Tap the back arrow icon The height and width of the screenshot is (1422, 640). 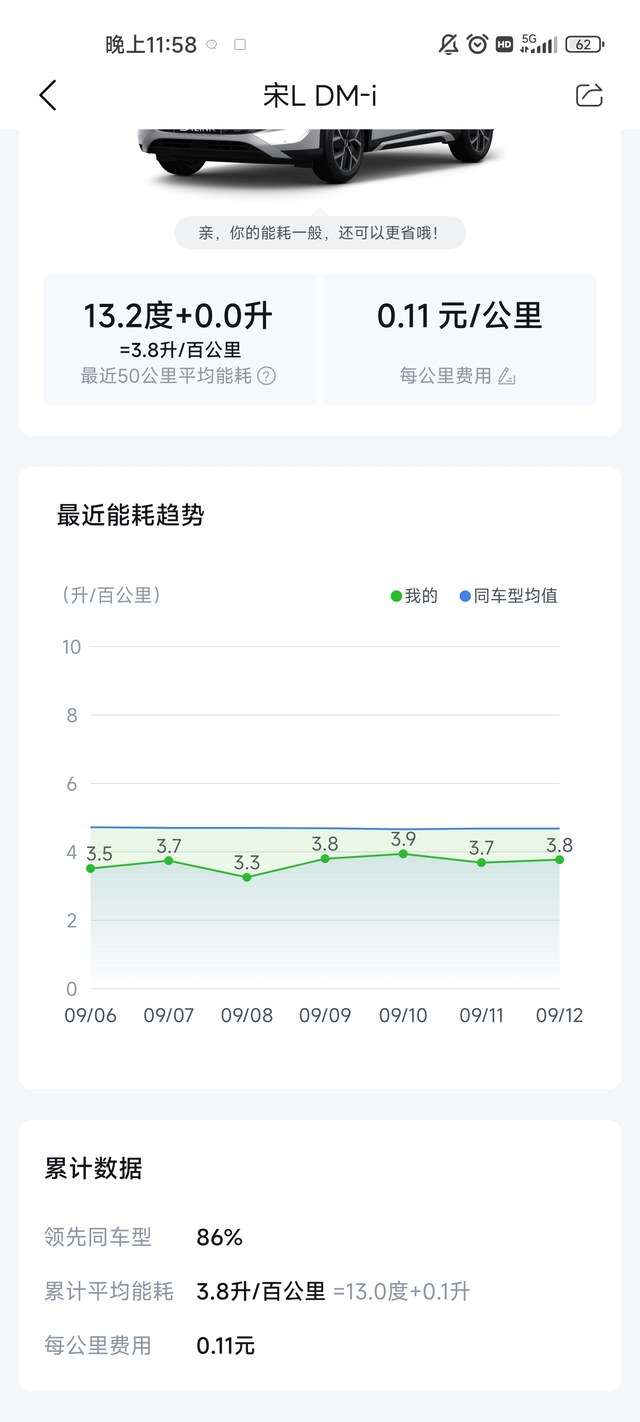click(x=48, y=95)
